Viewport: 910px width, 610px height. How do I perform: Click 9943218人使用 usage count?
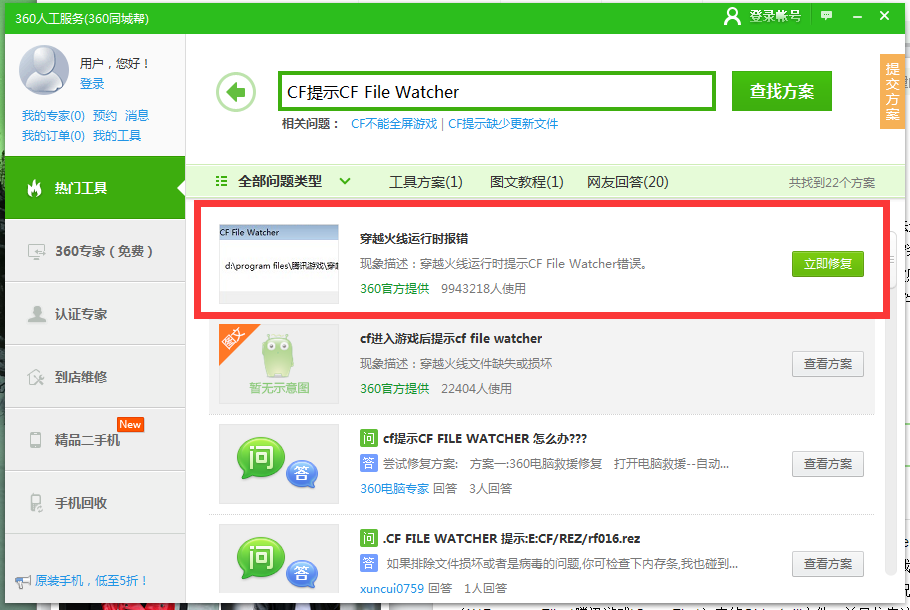tap(483, 288)
